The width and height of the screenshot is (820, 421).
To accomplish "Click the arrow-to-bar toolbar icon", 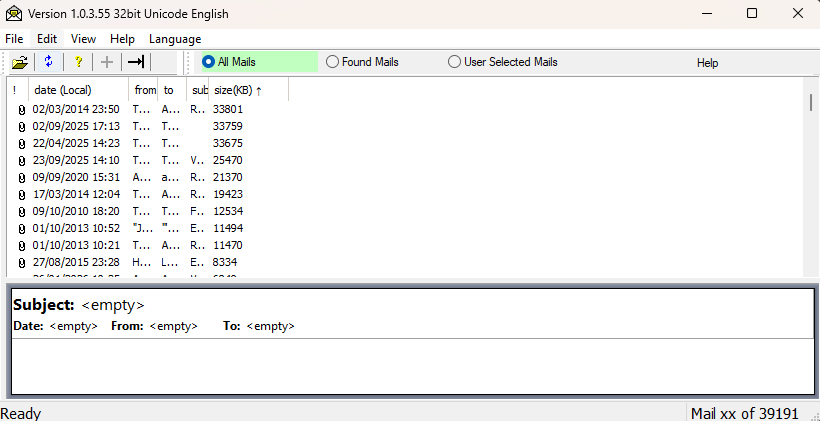I will [136, 62].
